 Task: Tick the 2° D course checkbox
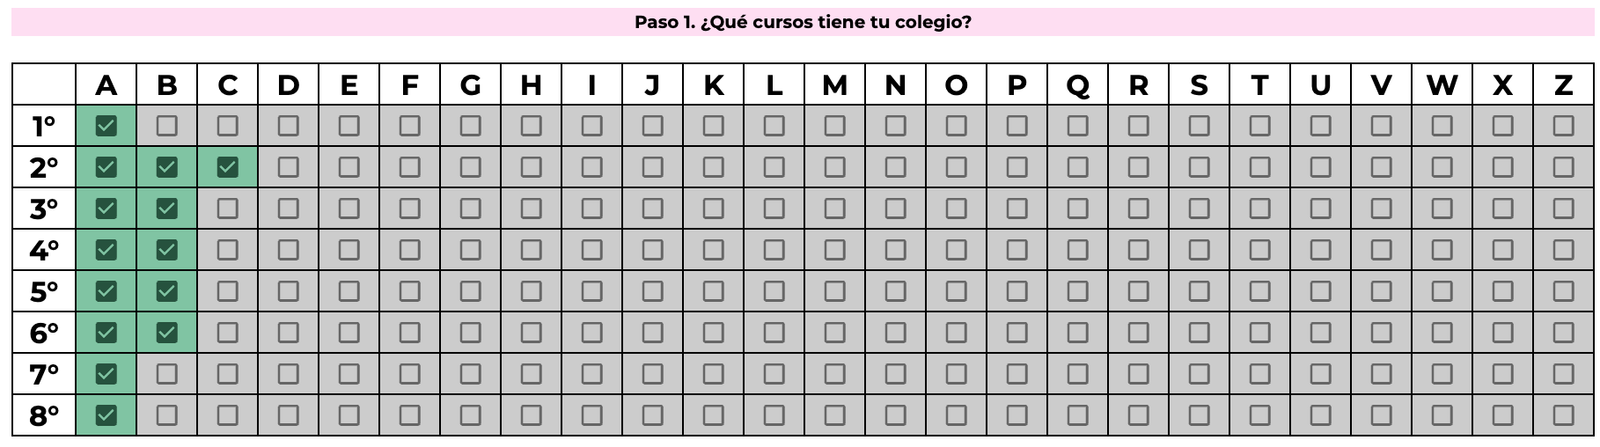(x=288, y=167)
